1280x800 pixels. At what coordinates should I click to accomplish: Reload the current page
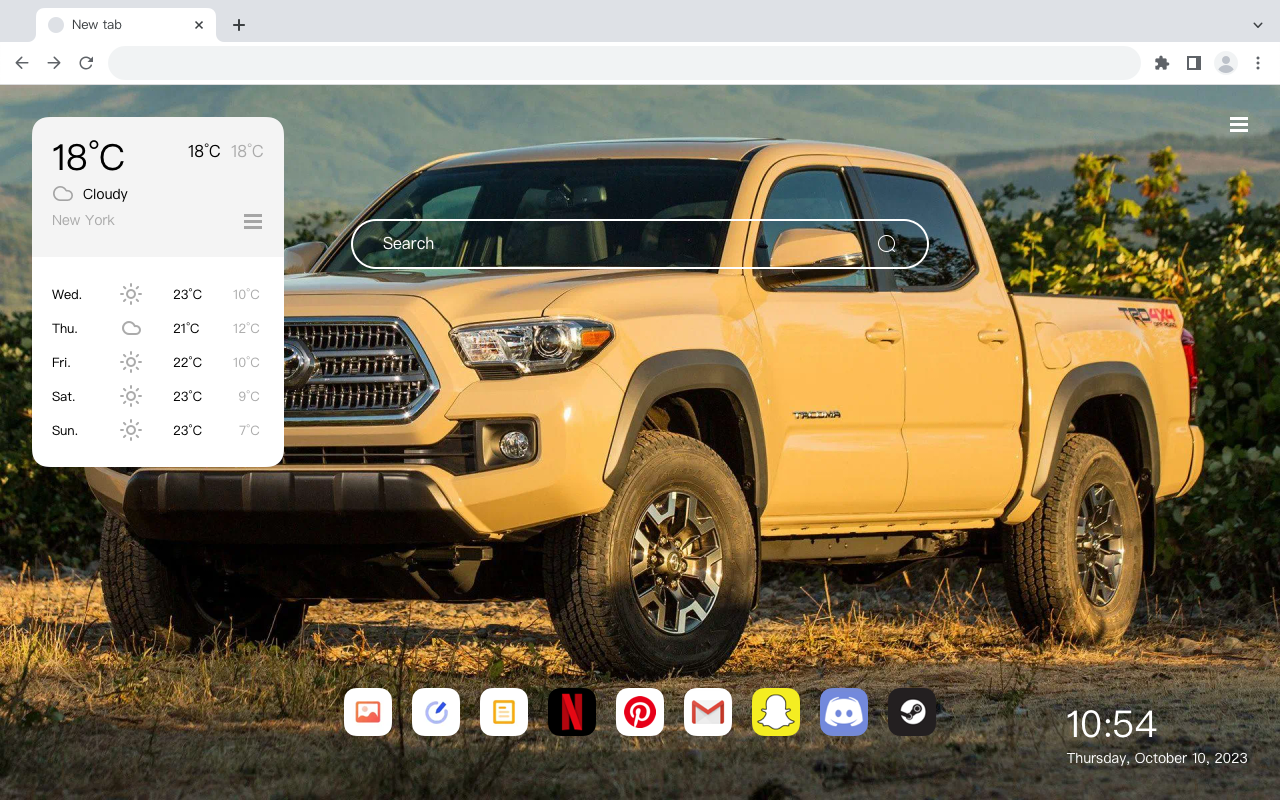pos(86,63)
